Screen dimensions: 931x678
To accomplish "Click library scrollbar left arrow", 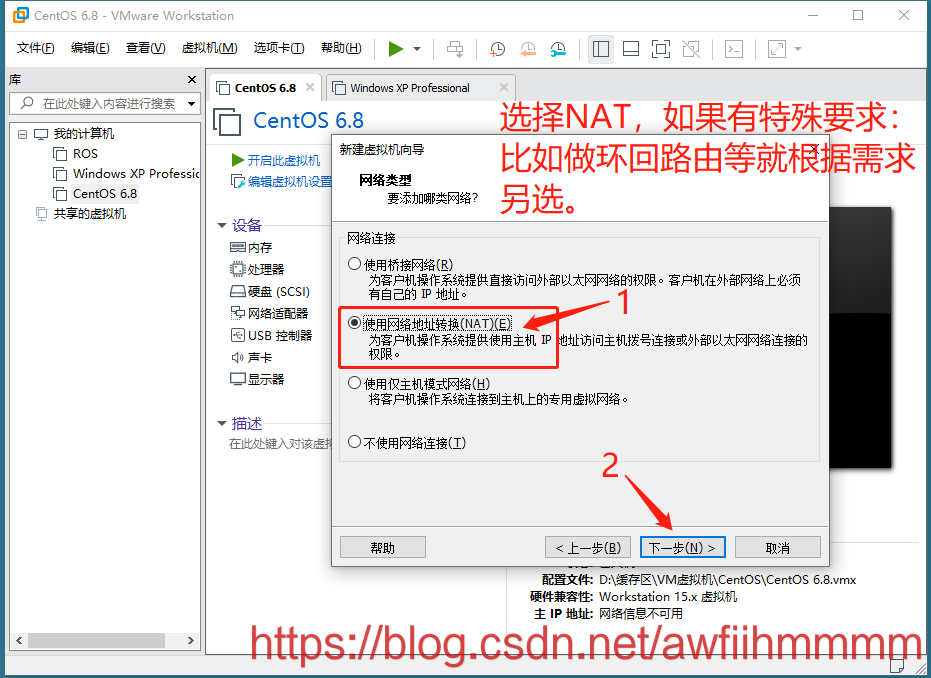I will pos(19,641).
